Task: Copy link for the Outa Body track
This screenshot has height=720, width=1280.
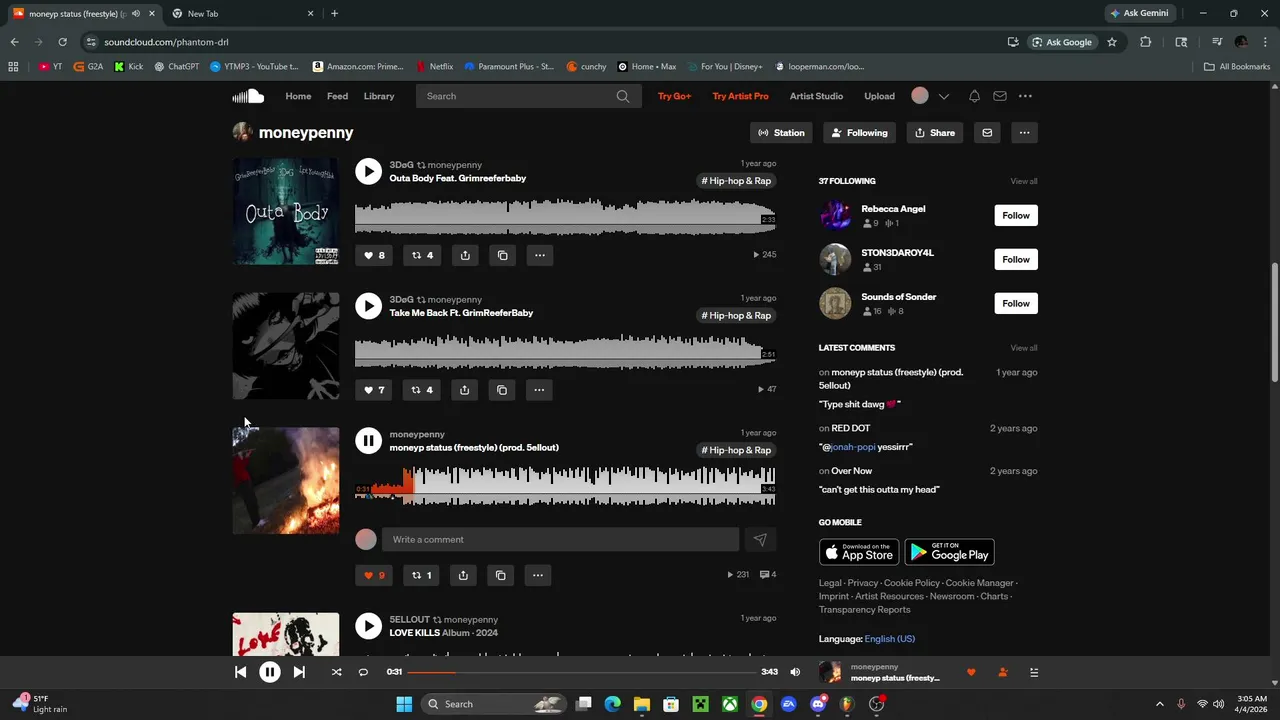Action: coord(502,255)
